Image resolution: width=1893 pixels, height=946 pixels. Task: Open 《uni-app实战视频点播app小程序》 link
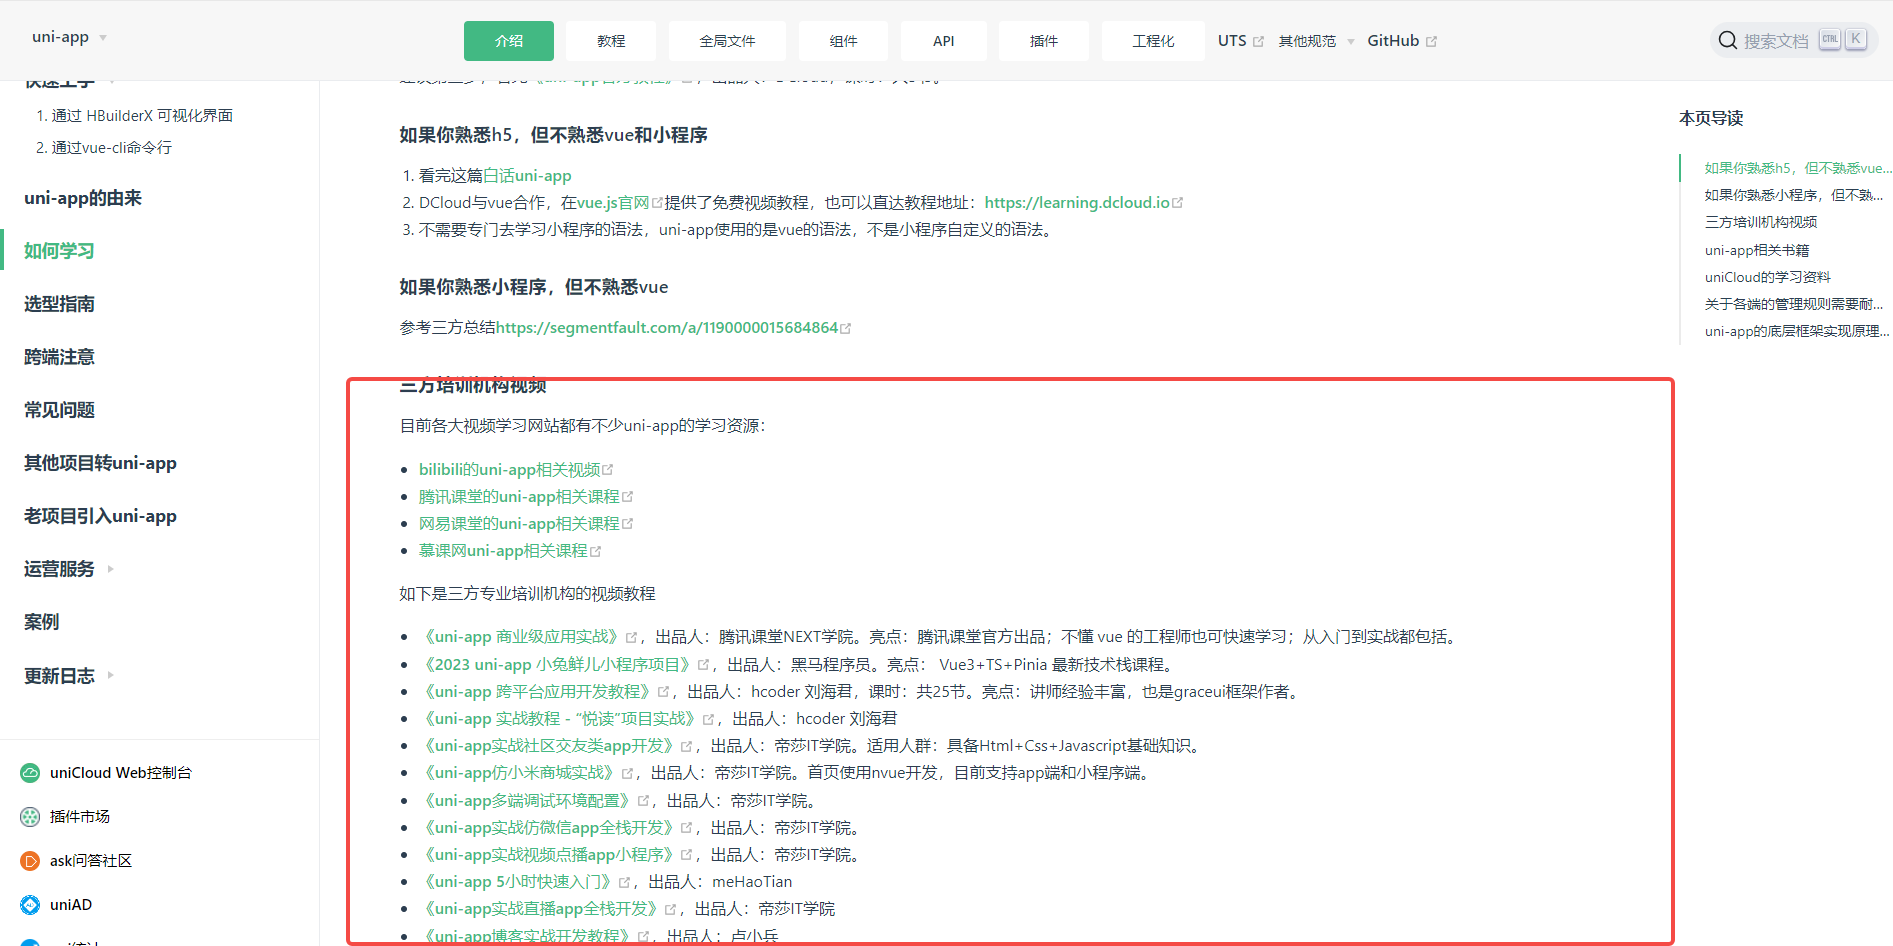point(549,855)
